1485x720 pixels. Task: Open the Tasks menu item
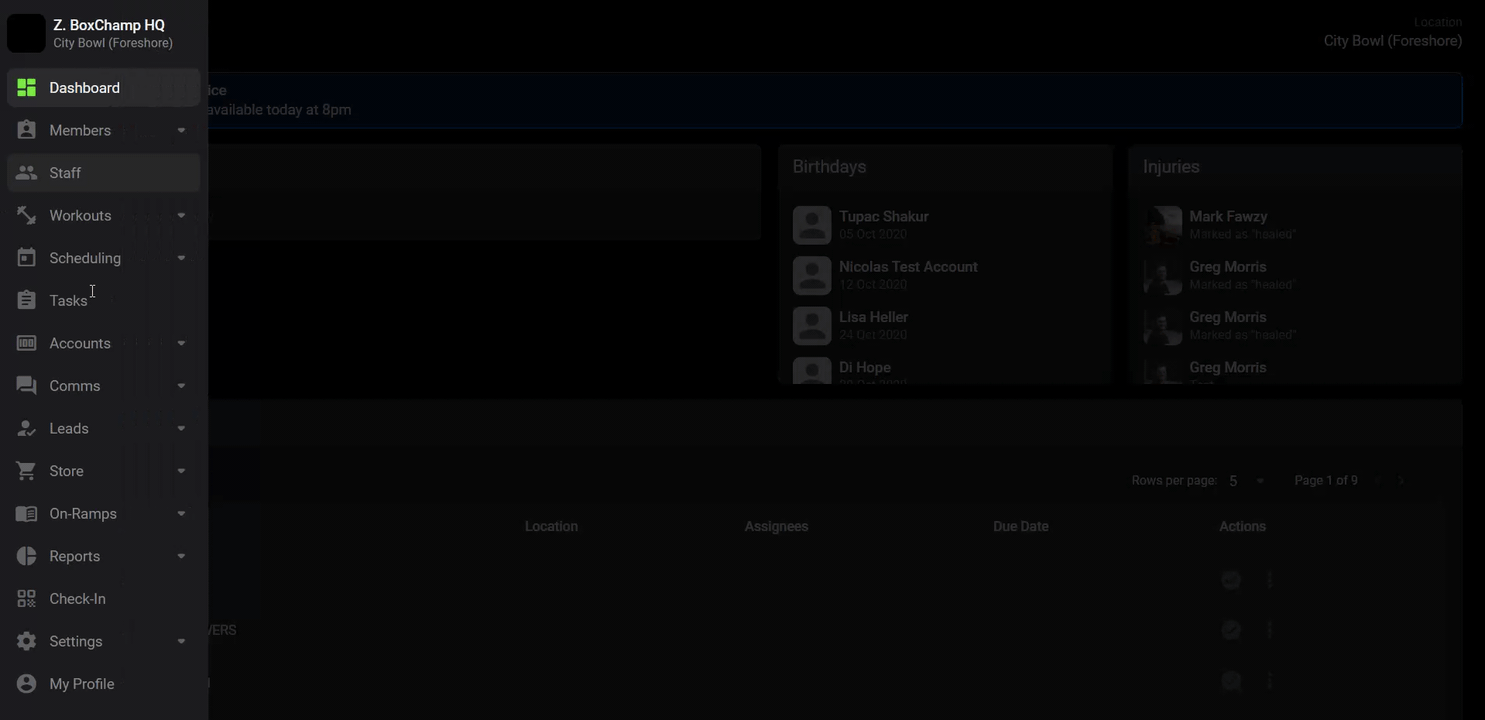pyautogui.click(x=104, y=300)
